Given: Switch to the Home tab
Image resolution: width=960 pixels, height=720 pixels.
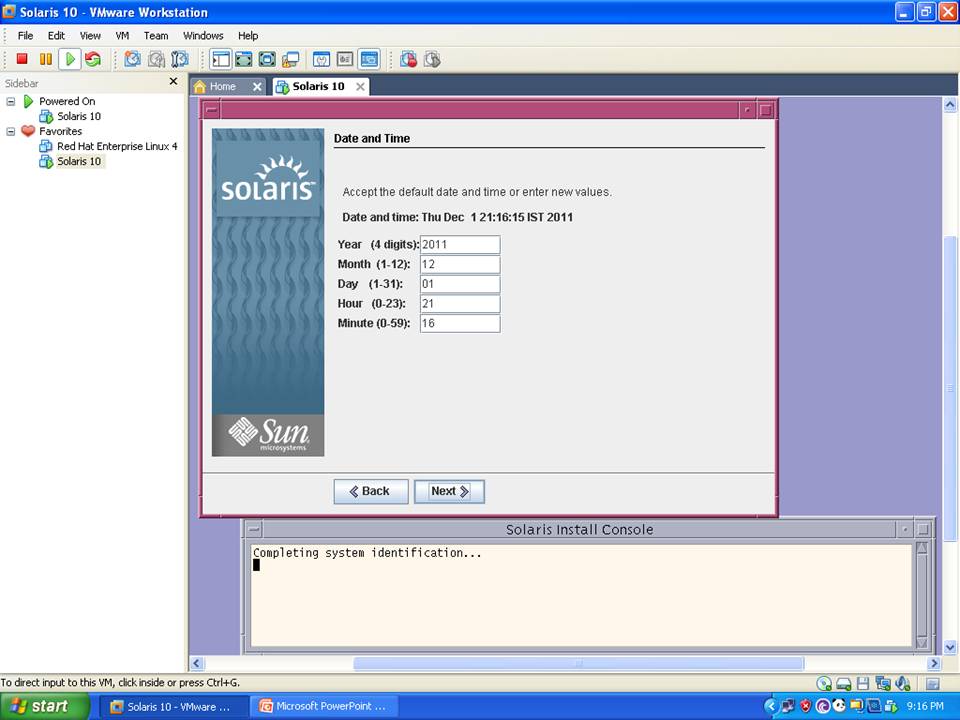Looking at the screenshot, I should 222,86.
